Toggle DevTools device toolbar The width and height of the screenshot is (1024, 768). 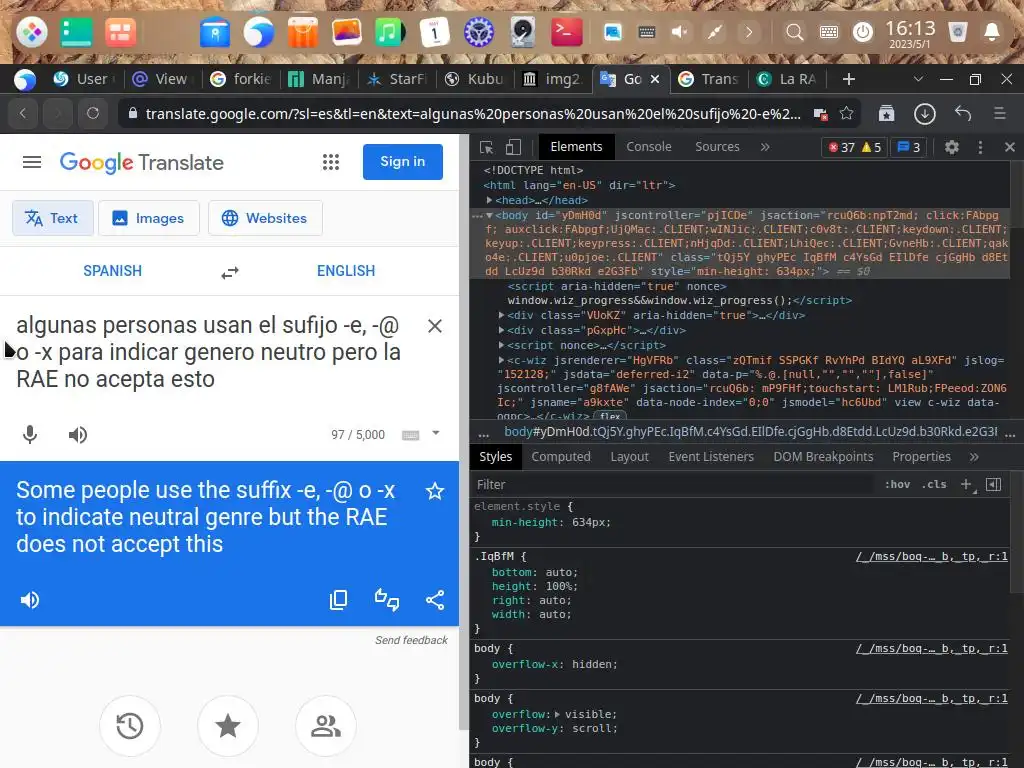[x=513, y=147]
